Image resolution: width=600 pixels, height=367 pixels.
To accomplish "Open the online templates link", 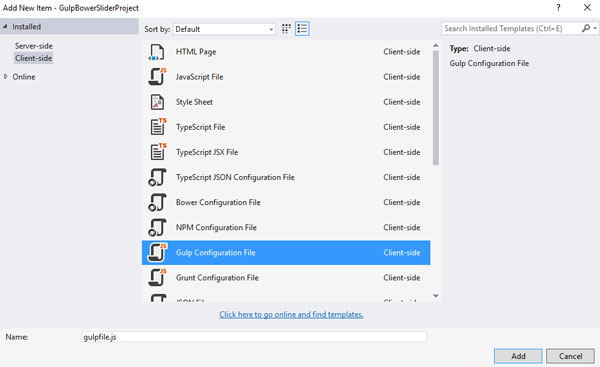I will tap(291, 315).
